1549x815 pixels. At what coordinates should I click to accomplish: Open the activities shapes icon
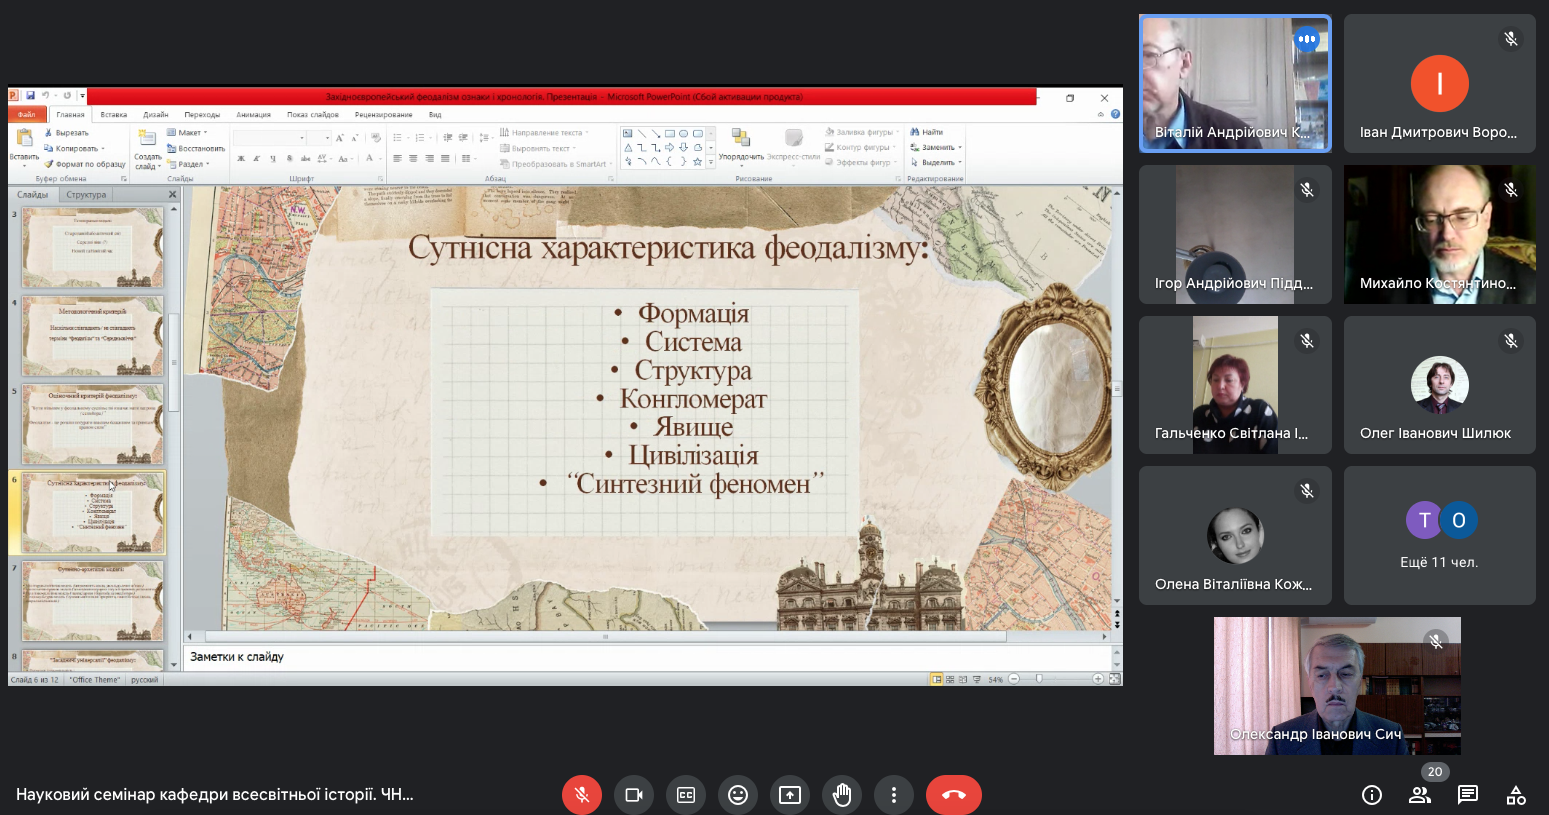coord(1516,795)
